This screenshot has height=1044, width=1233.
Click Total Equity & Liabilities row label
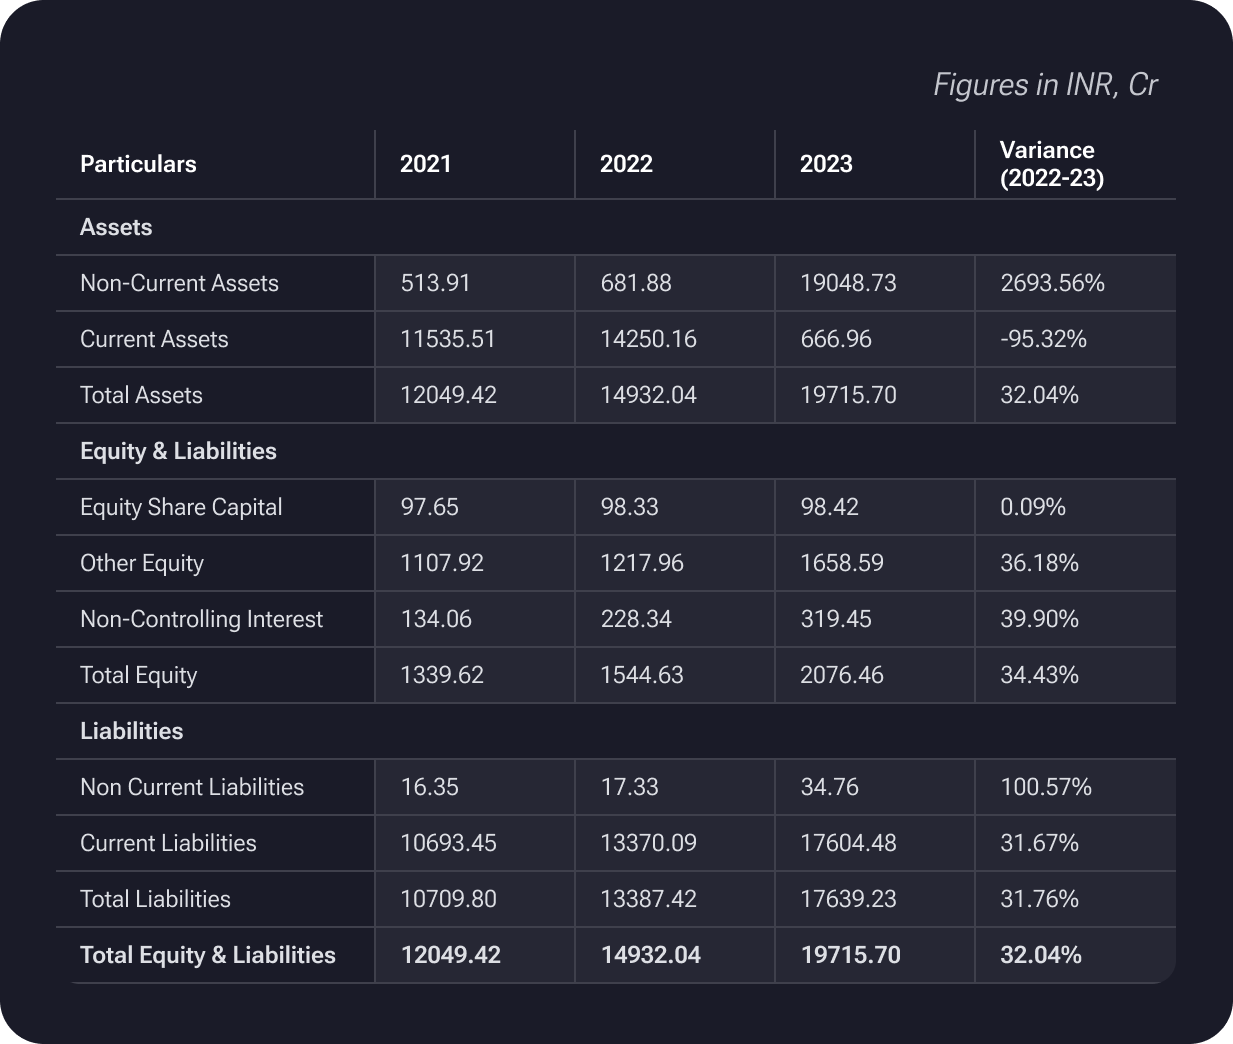208,955
